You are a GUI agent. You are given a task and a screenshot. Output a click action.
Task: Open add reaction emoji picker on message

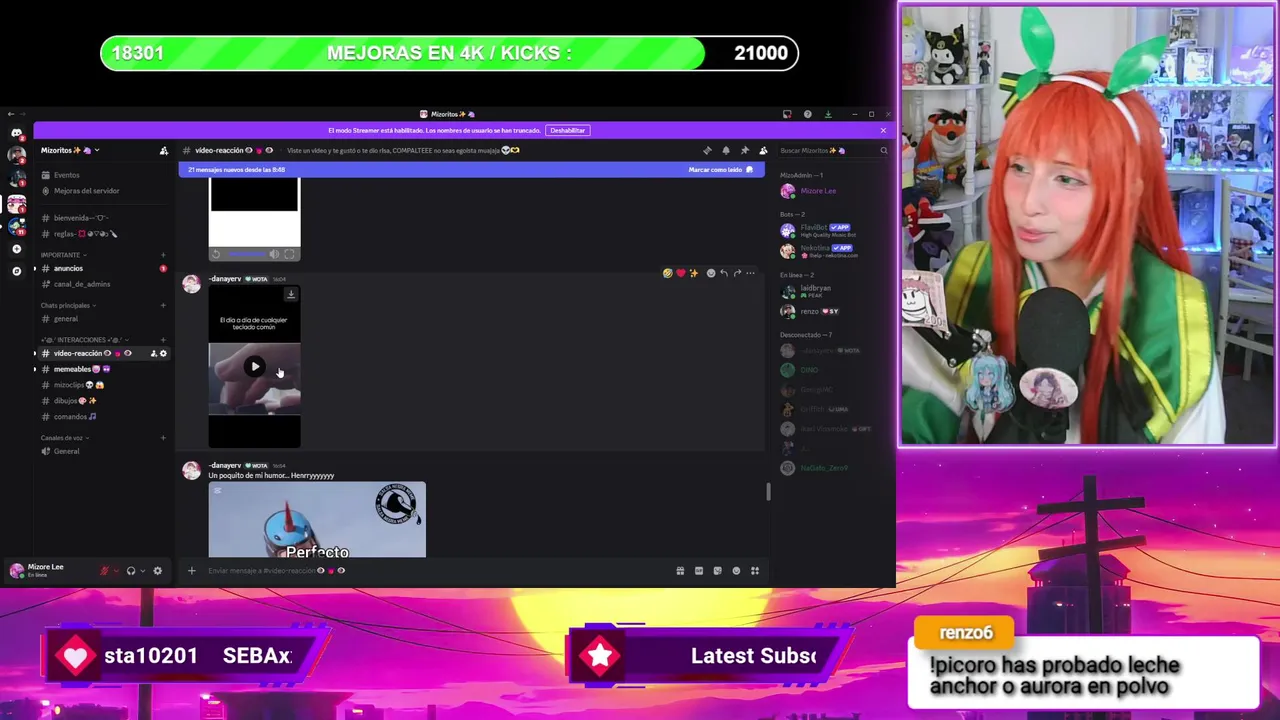[x=711, y=273]
